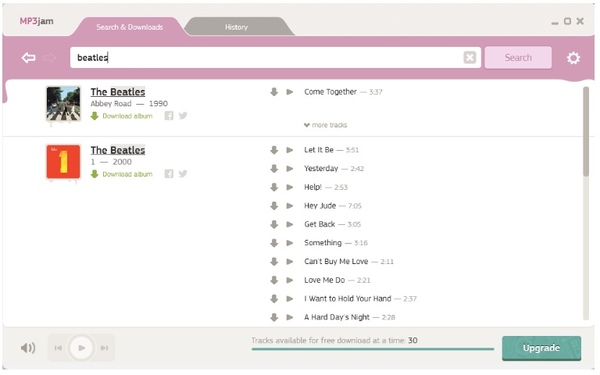Download the album 1 from 2000
This screenshot has width=600, height=375.
coord(122,174)
